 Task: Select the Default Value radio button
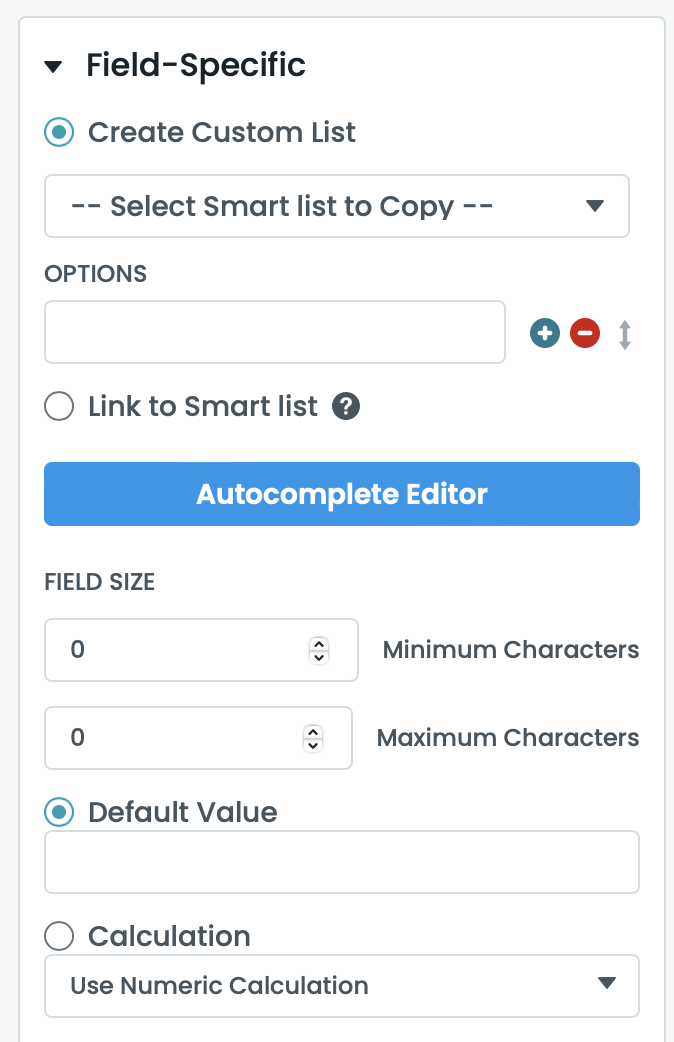(x=60, y=812)
